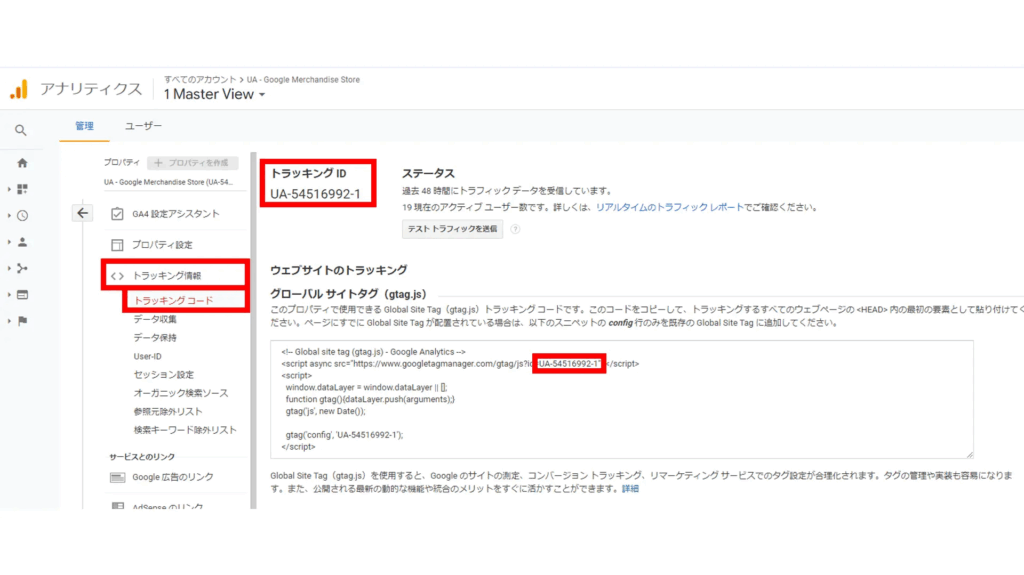Select セッション設定 menu item
Screen dimensions: 1024x575
[163, 375]
